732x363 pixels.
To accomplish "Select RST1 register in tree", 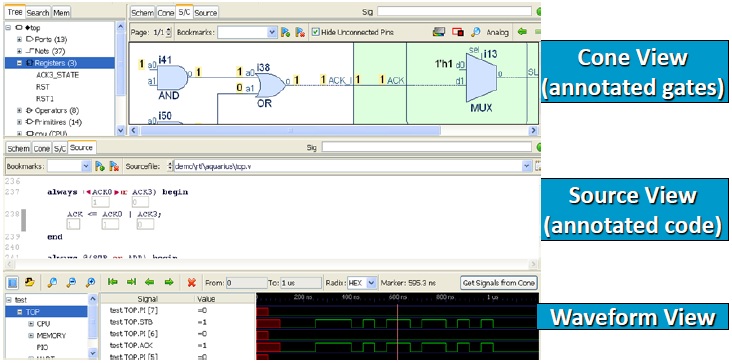I will 45,98.
